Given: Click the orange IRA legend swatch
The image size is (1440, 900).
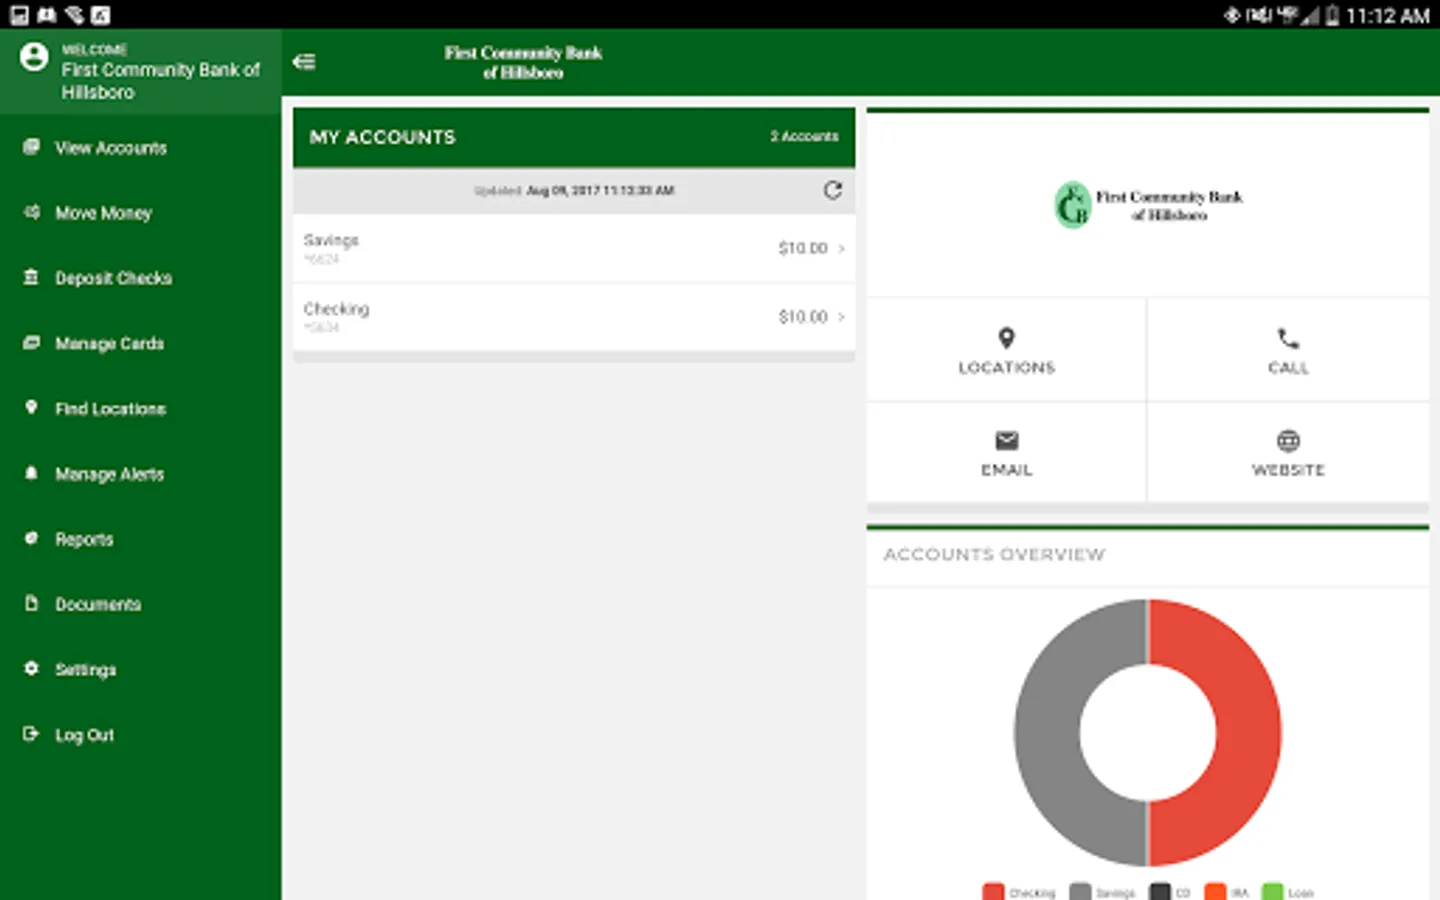Looking at the screenshot, I should tap(1215, 892).
